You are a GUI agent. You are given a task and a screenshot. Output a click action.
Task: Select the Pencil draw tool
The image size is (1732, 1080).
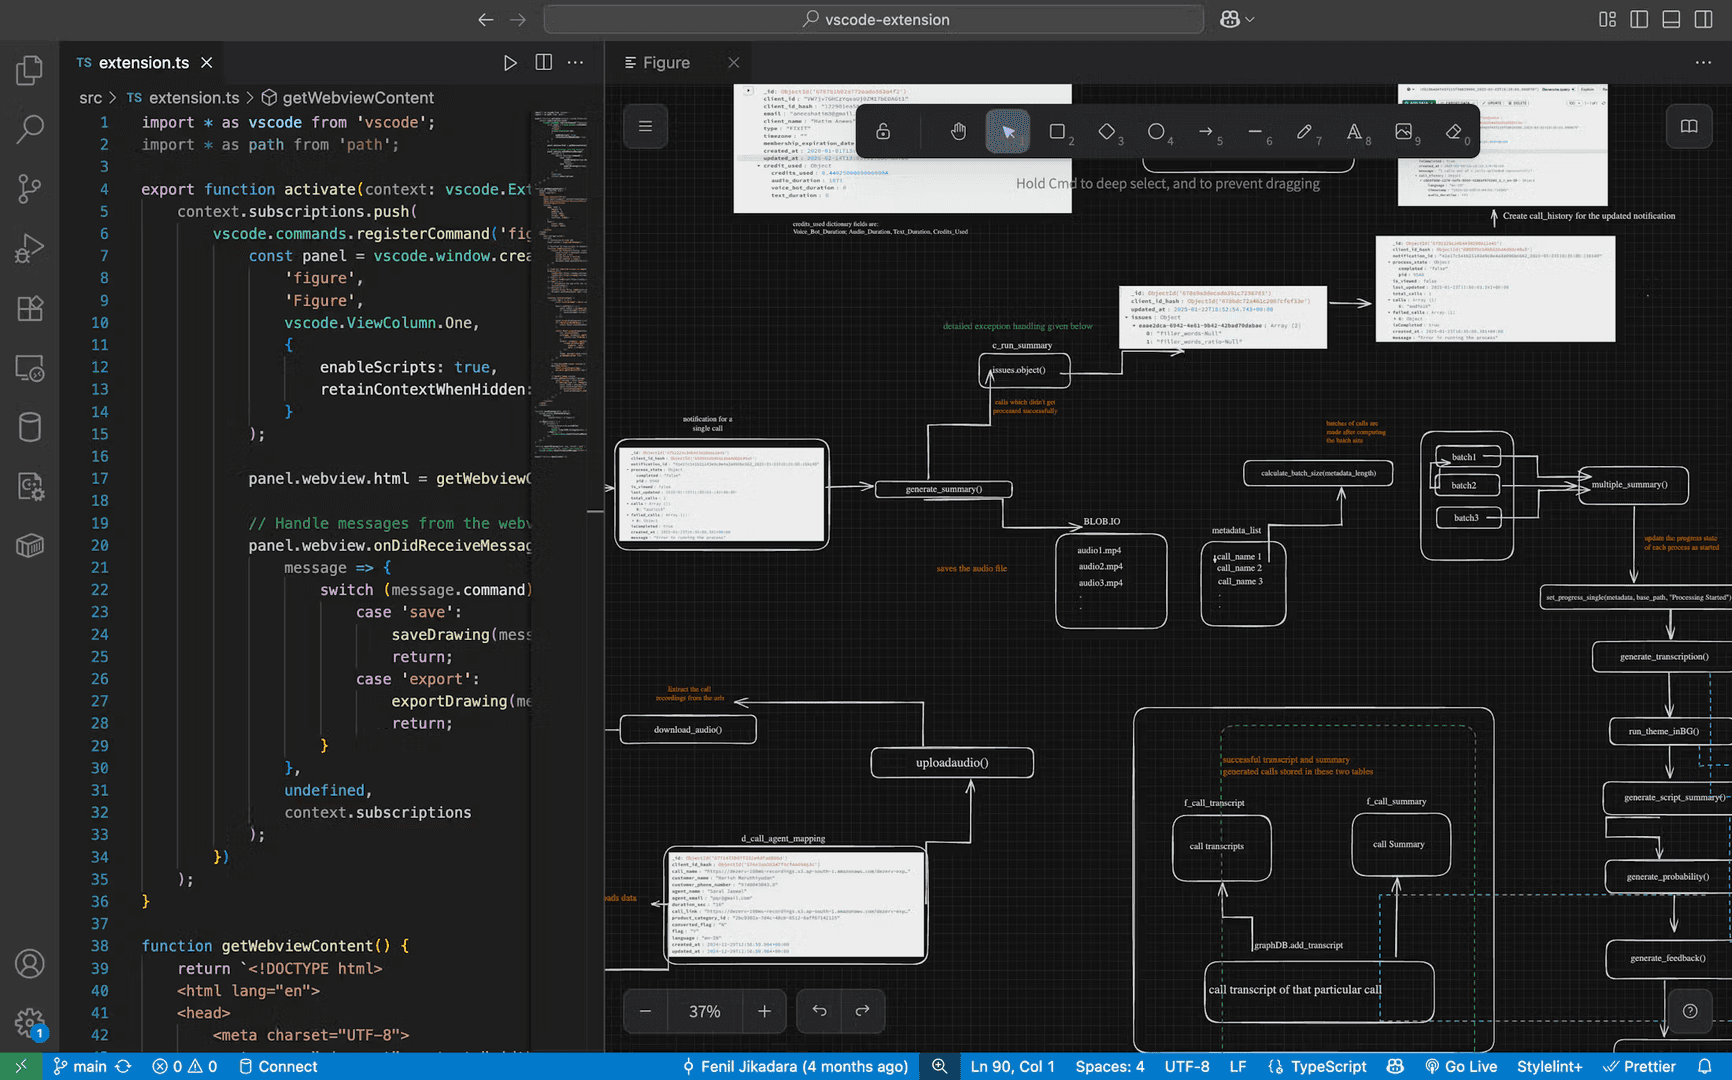[1304, 132]
